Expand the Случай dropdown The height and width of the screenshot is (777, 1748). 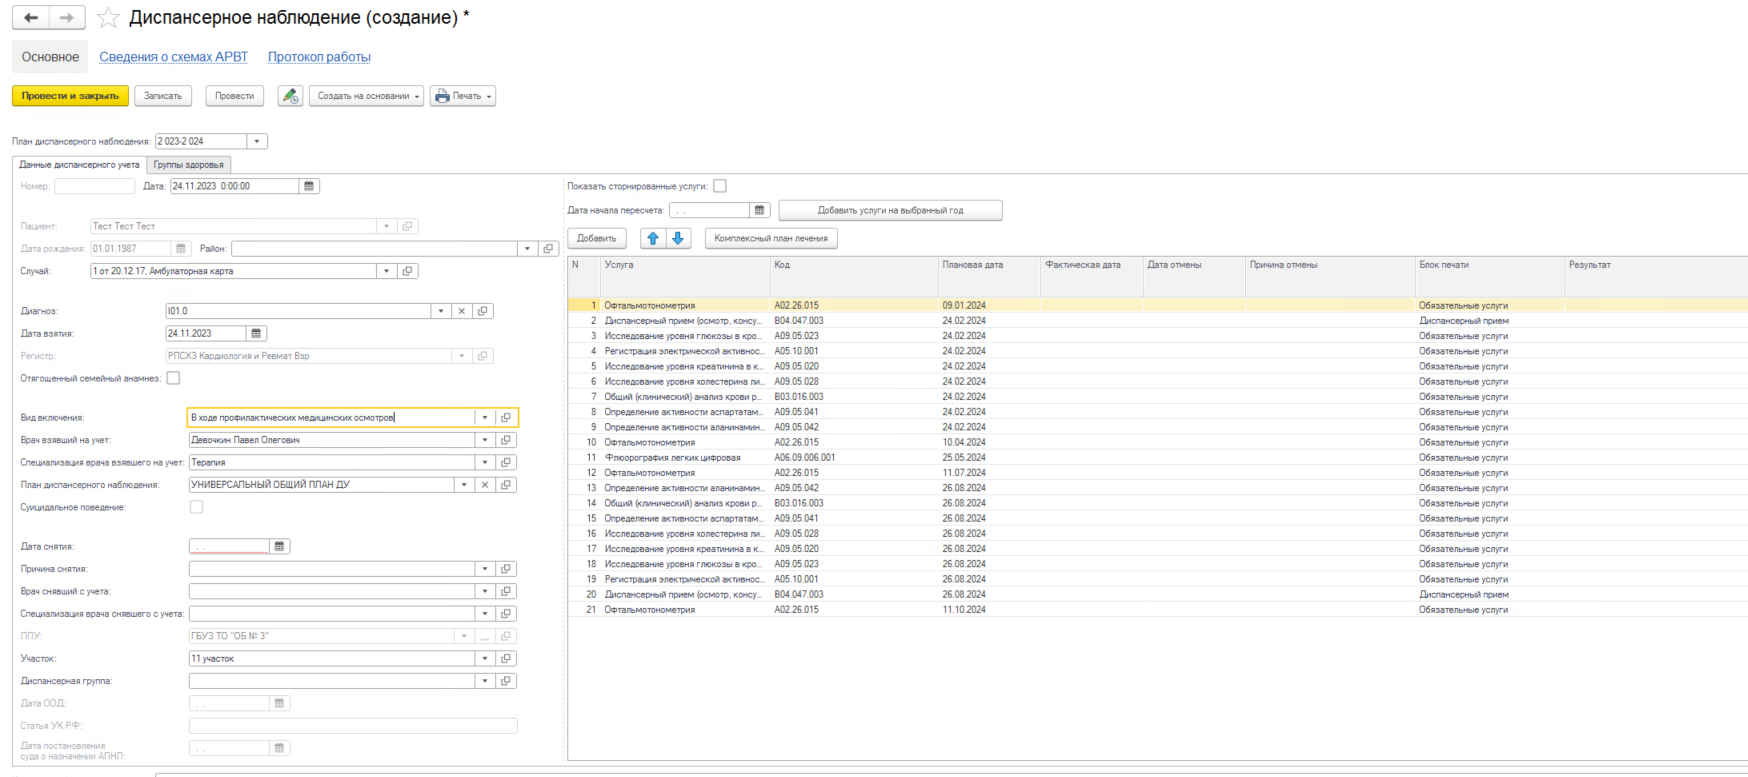(386, 271)
